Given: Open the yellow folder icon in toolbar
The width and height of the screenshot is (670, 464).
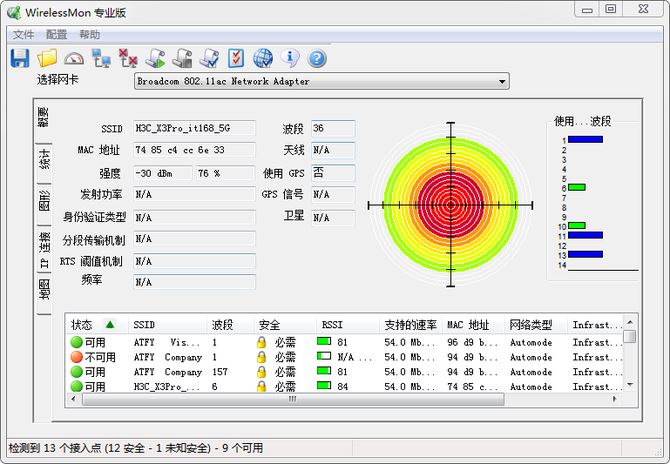Looking at the screenshot, I should point(47,58).
